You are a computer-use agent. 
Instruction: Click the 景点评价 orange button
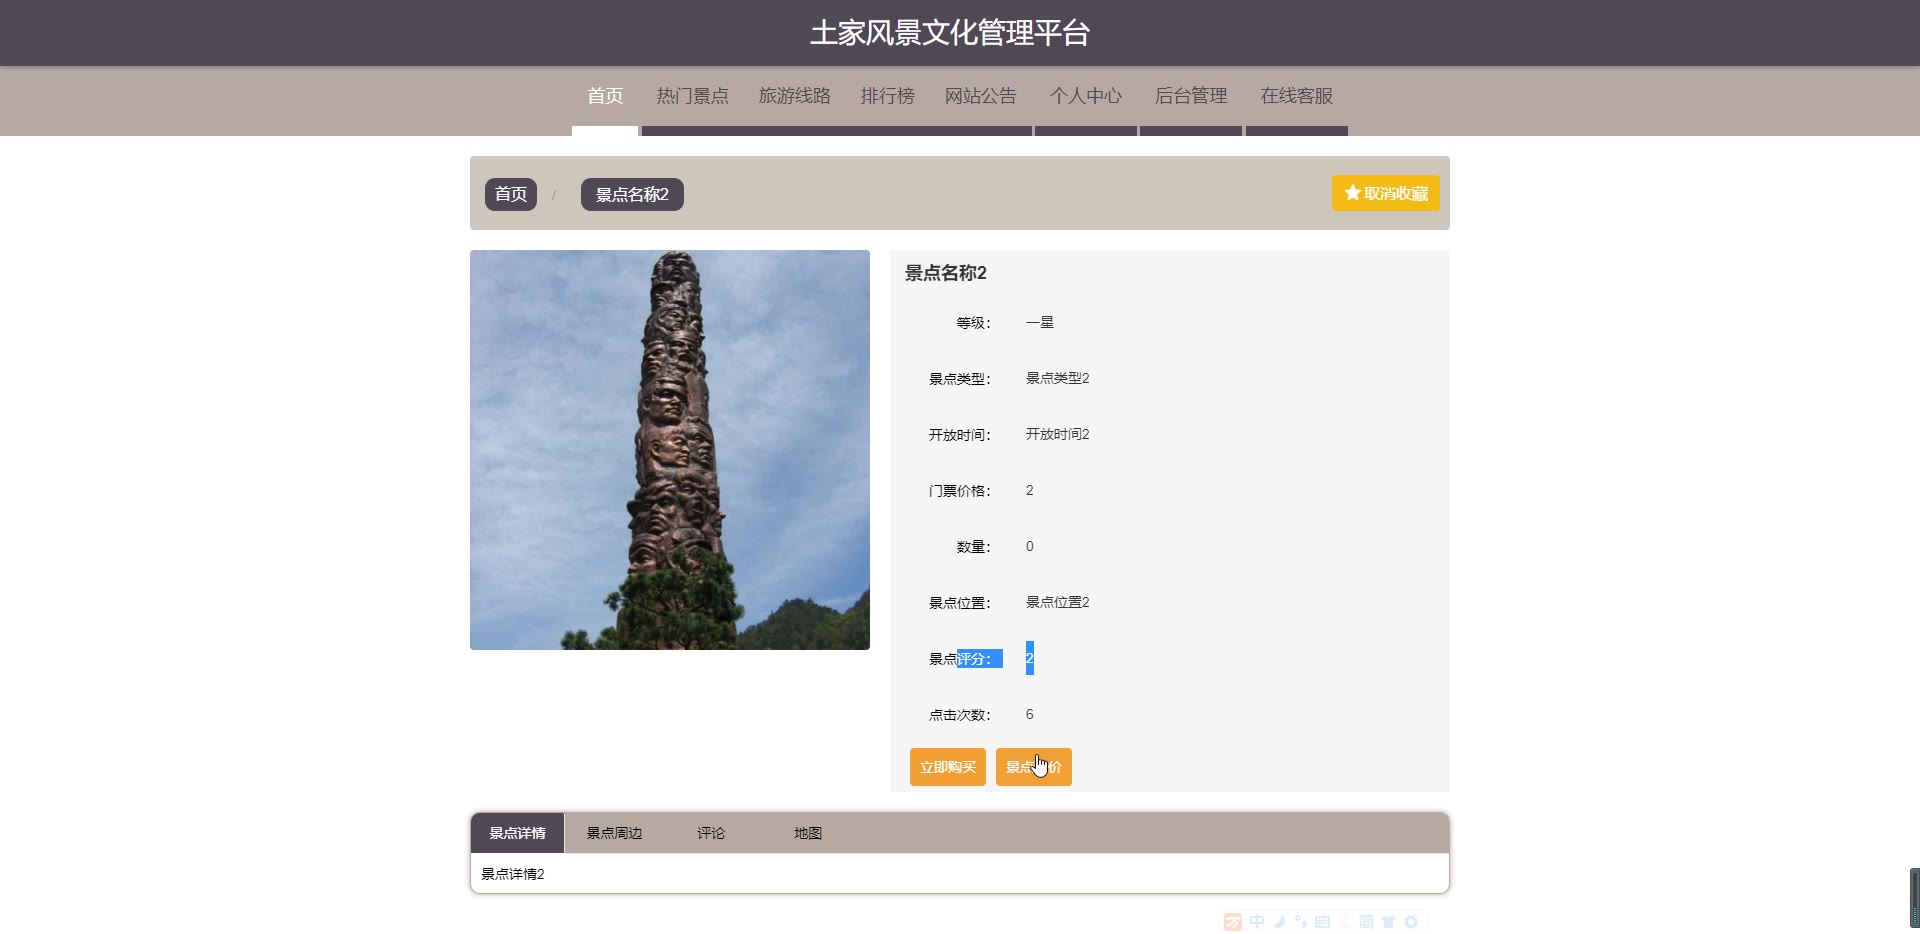[1034, 767]
